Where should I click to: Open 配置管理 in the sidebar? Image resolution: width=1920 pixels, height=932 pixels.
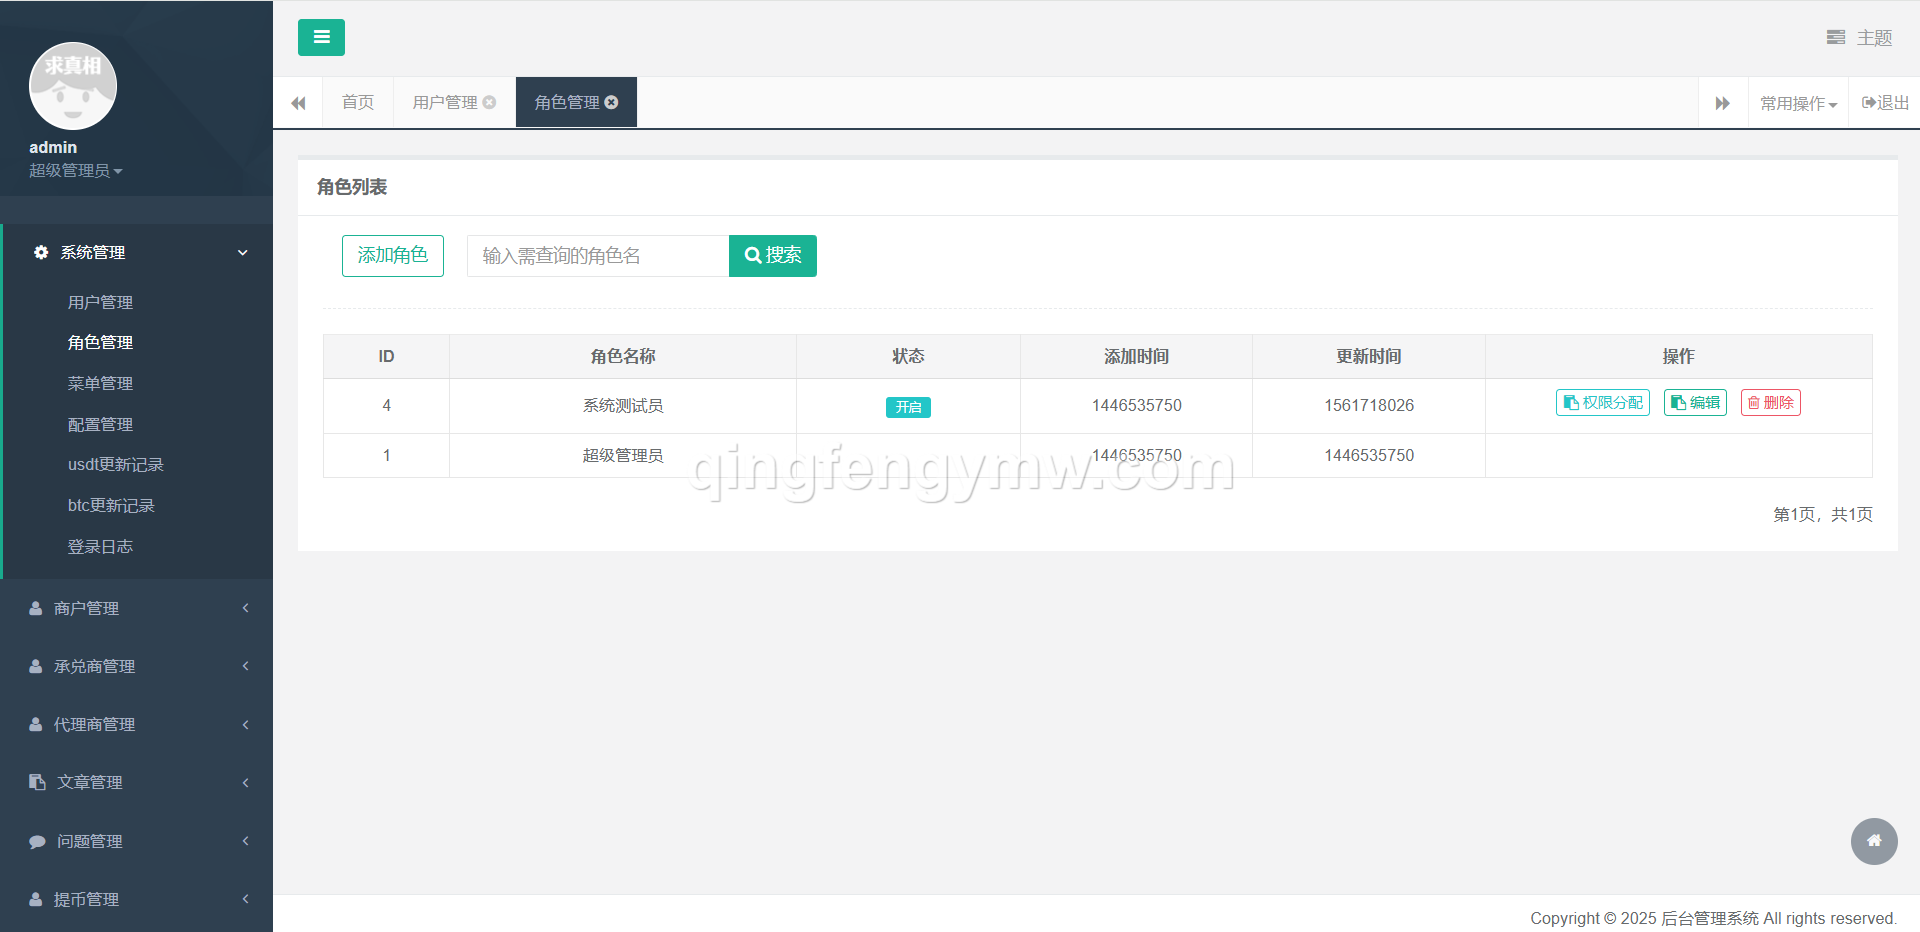(x=100, y=424)
